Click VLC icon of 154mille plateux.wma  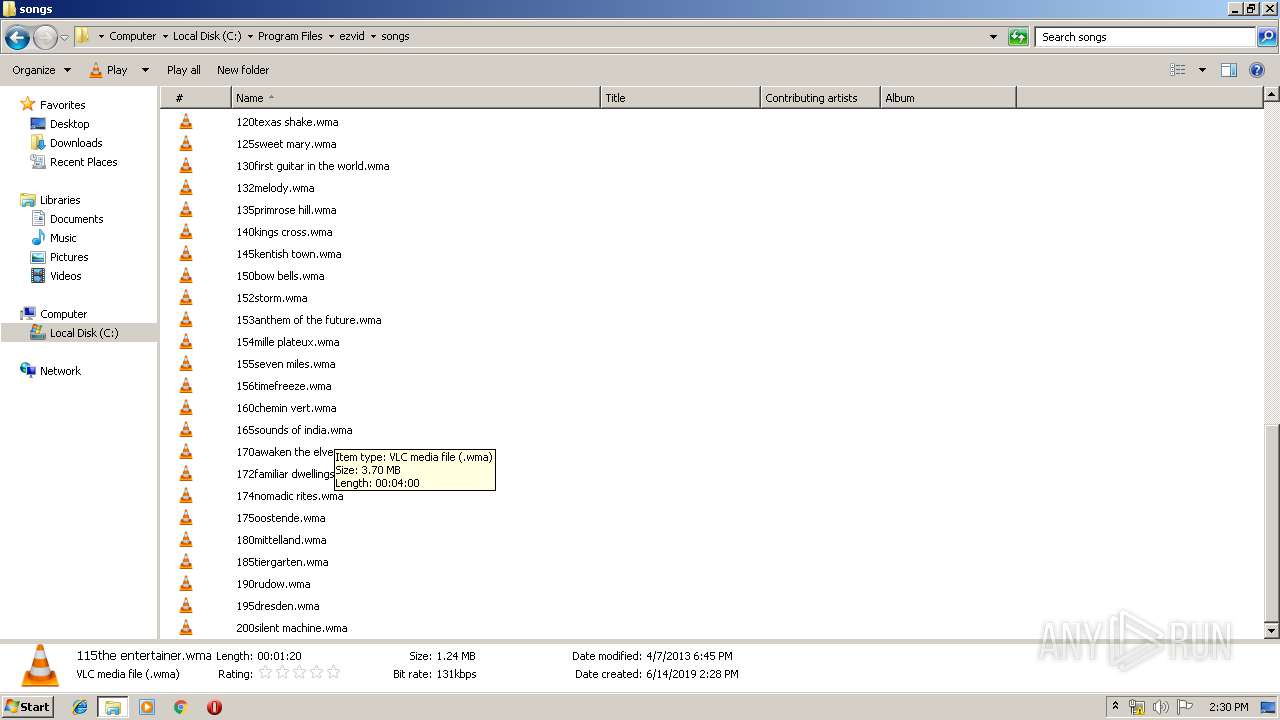tap(185, 342)
